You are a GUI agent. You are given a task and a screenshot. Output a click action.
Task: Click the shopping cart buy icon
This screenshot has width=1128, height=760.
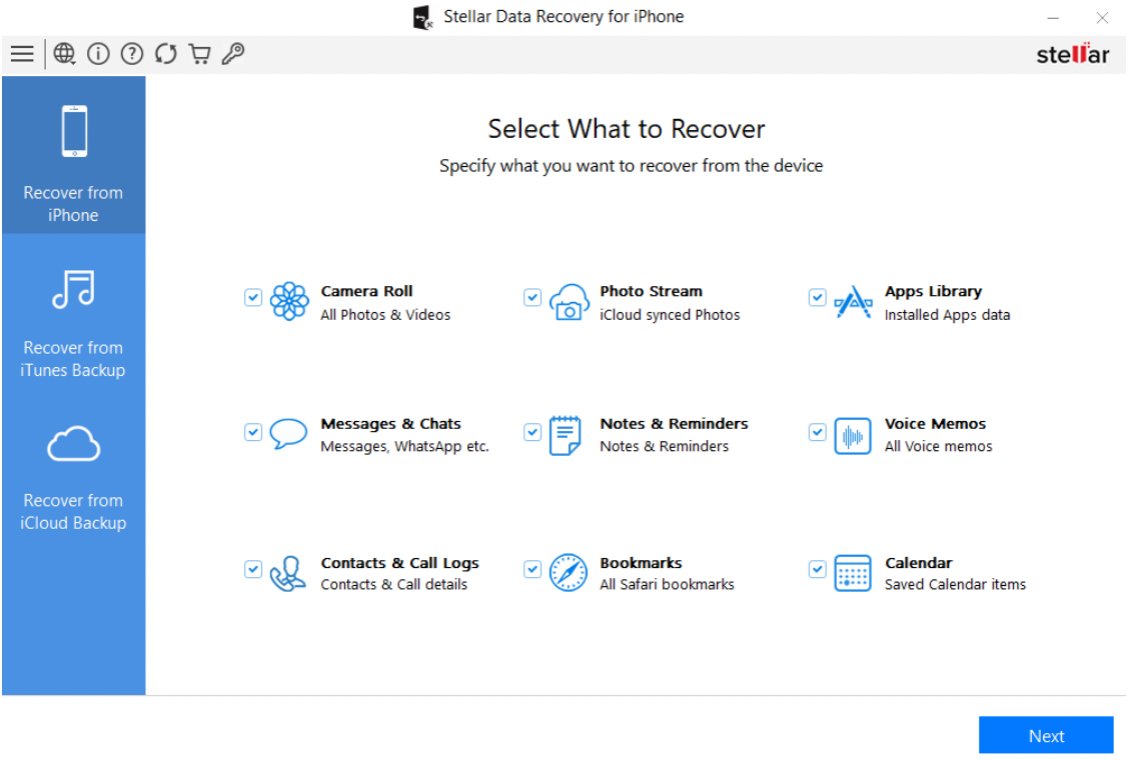coord(200,54)
